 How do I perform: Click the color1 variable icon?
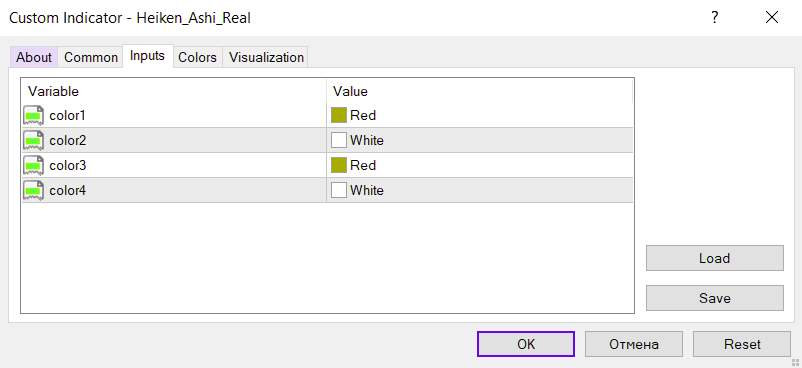tap(33, 116)
